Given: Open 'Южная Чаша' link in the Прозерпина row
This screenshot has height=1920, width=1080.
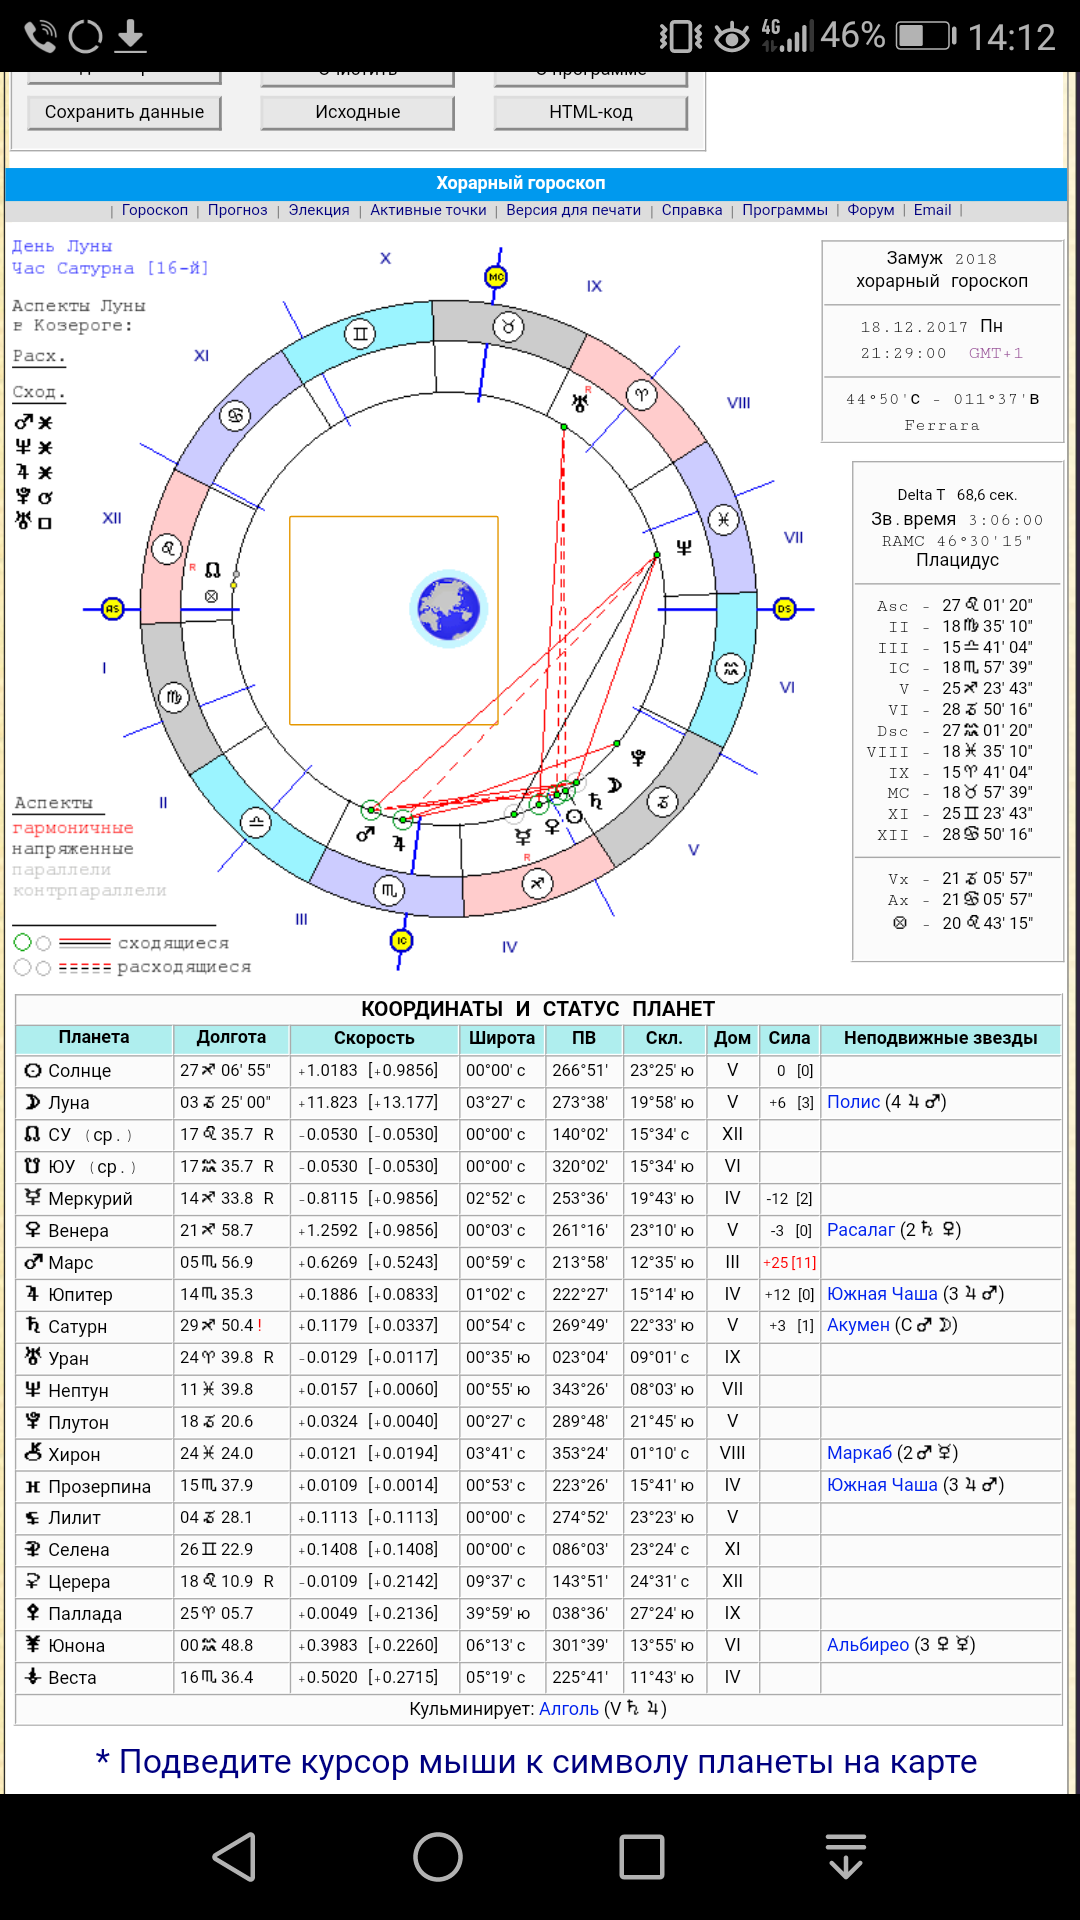Looking at the screenshot, I should (882, 1485).
